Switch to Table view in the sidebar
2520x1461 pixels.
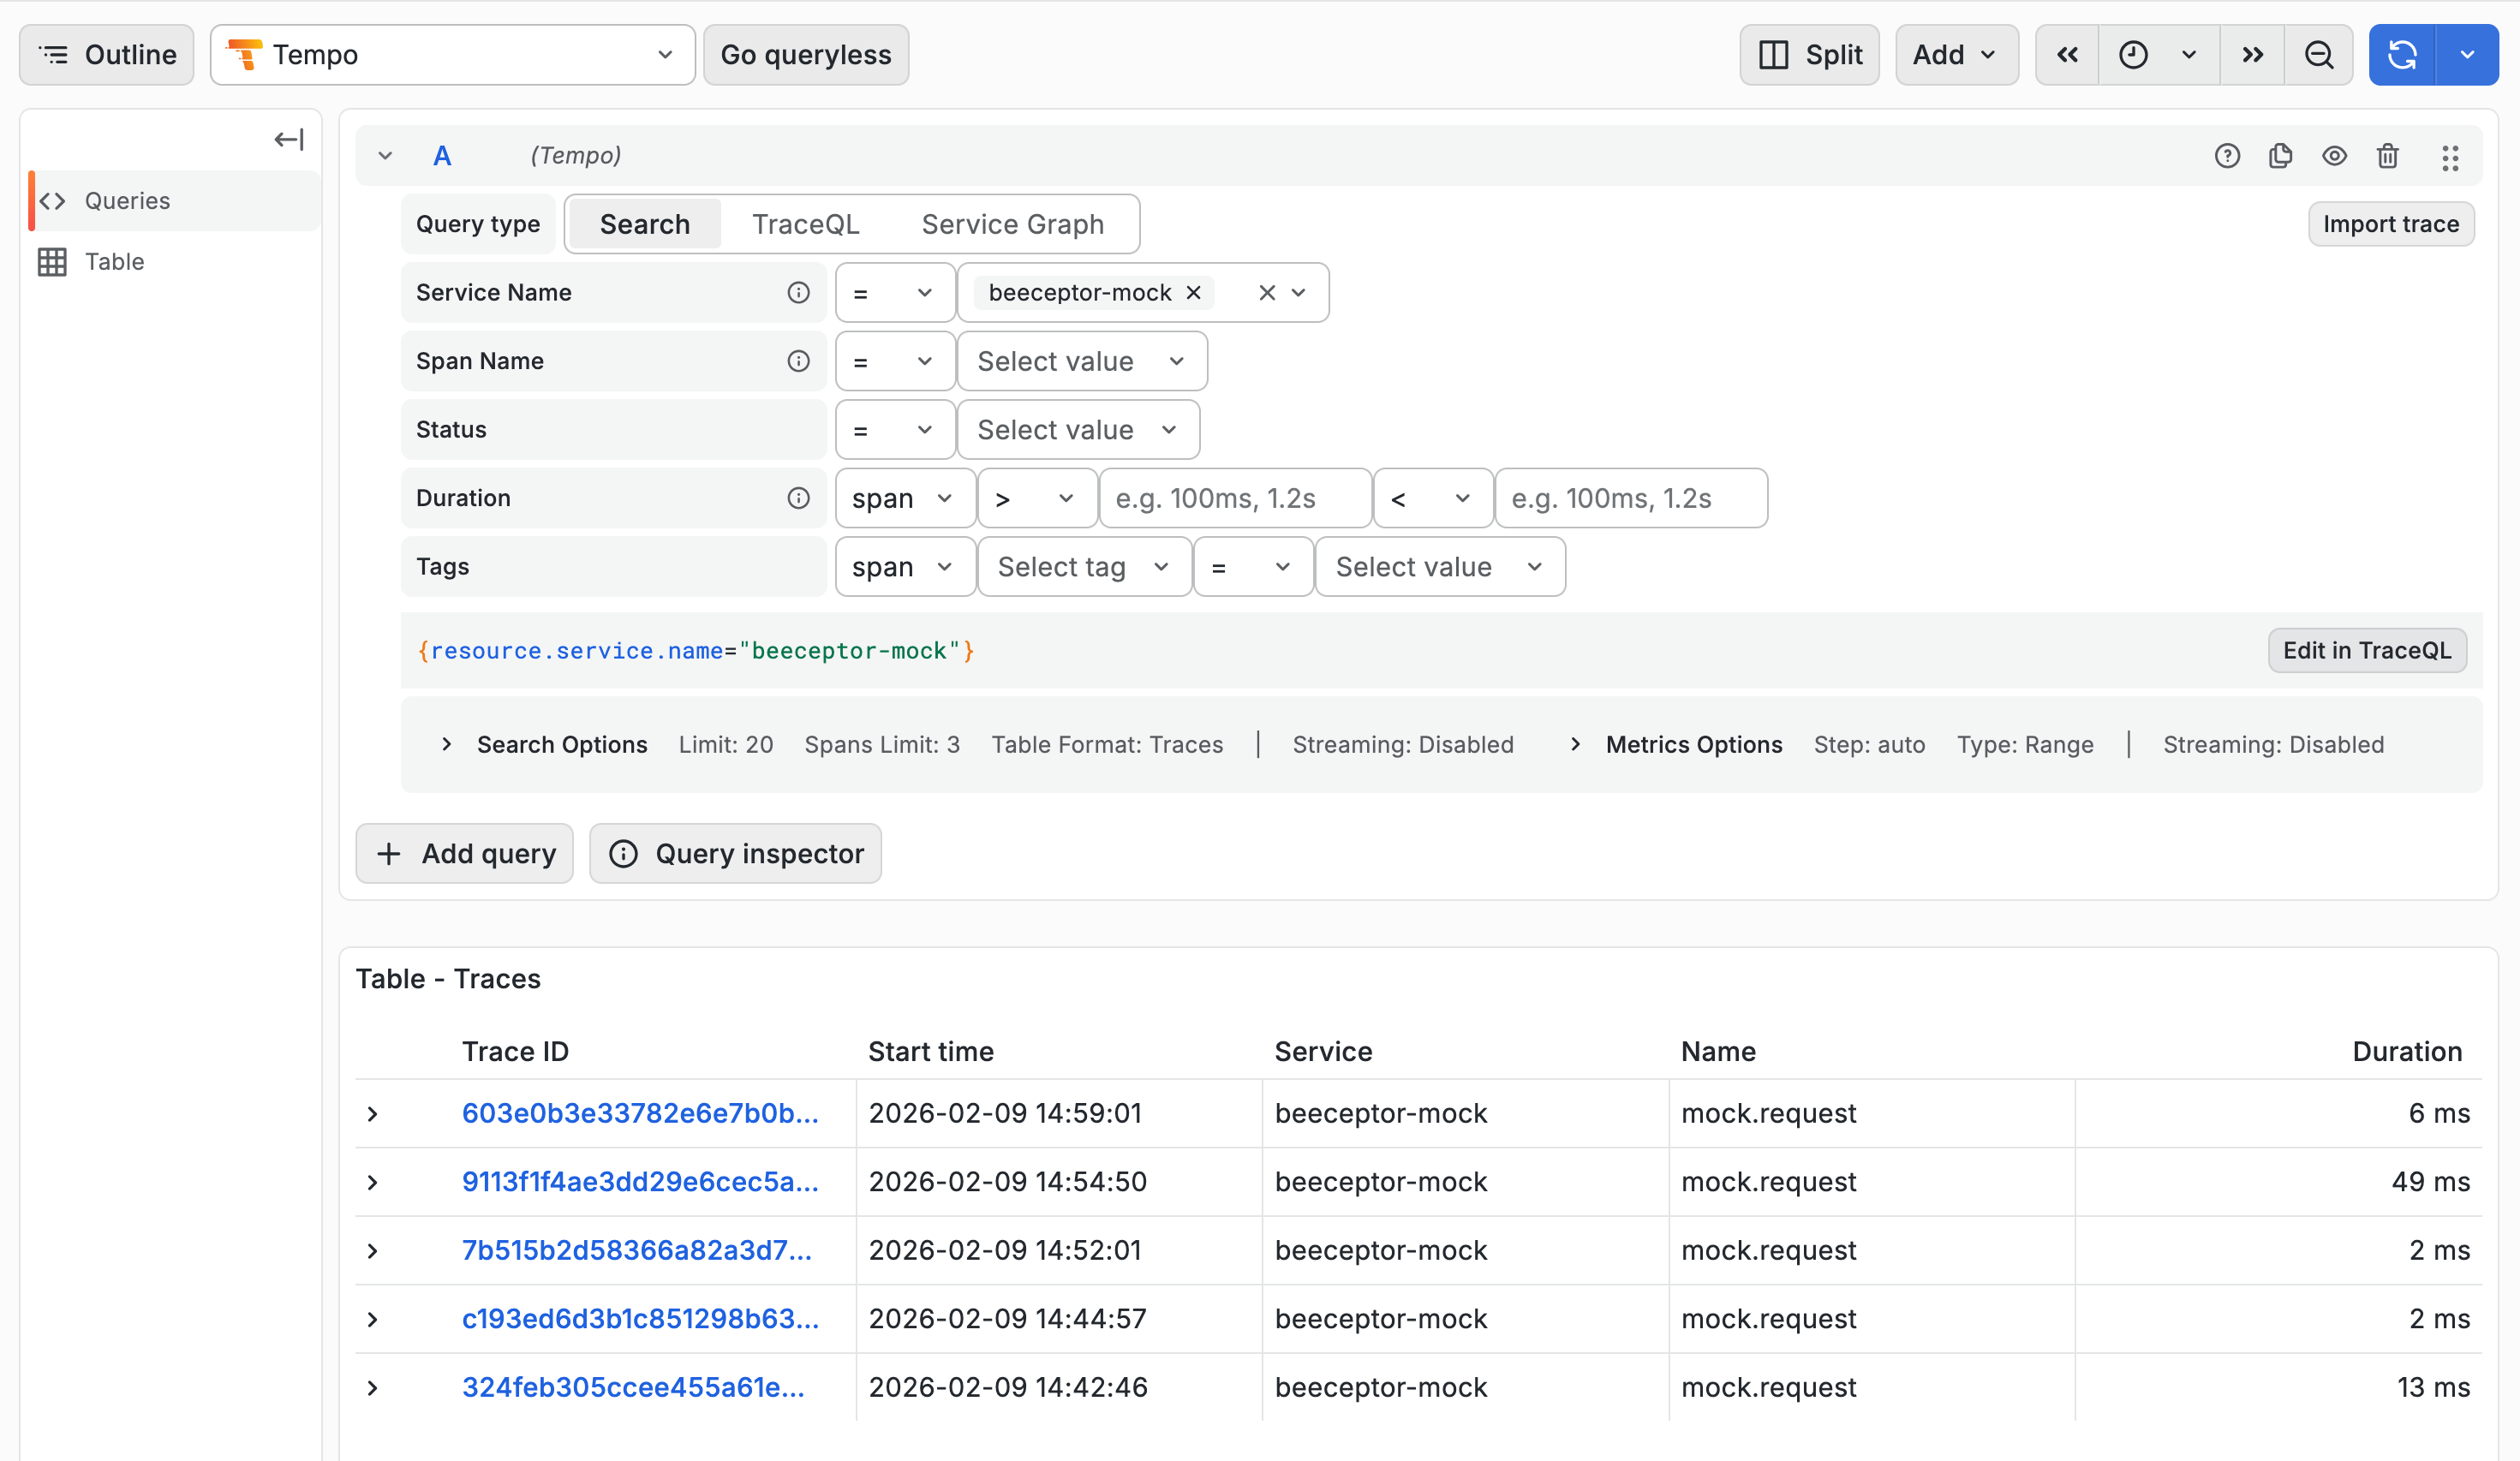(x=114, y=261)
